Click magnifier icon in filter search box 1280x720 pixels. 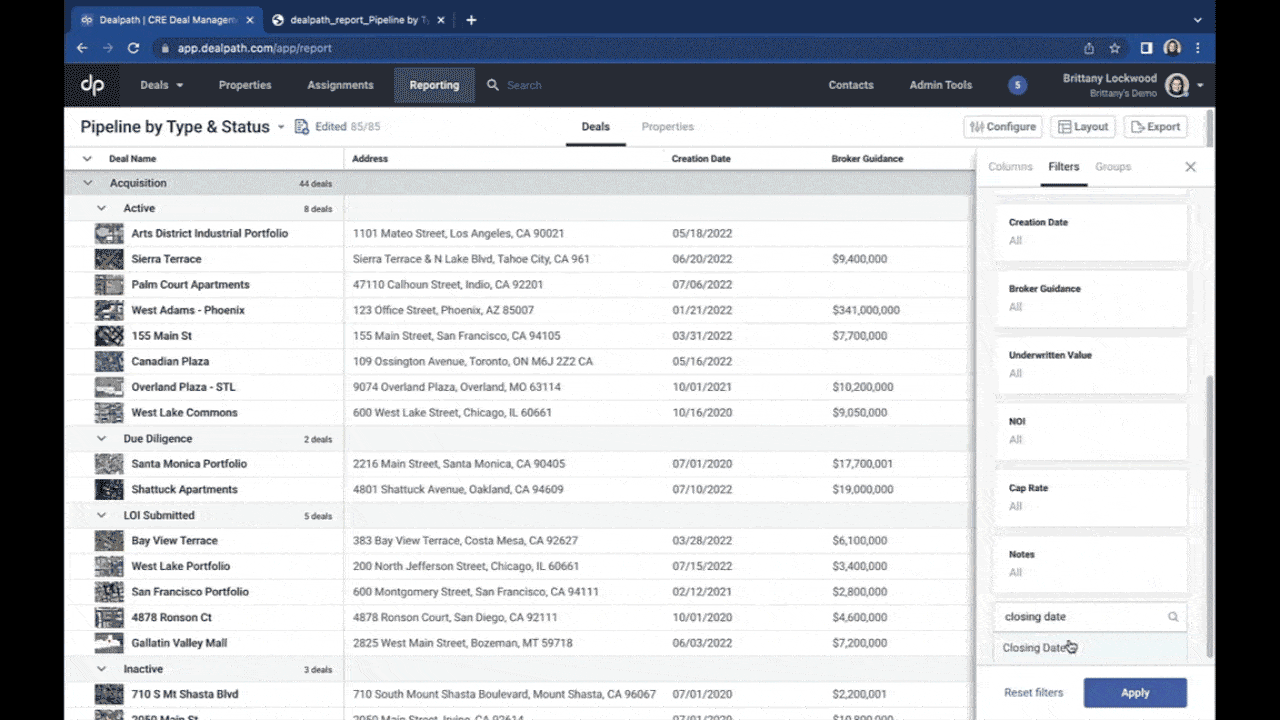click(1173, 617)
